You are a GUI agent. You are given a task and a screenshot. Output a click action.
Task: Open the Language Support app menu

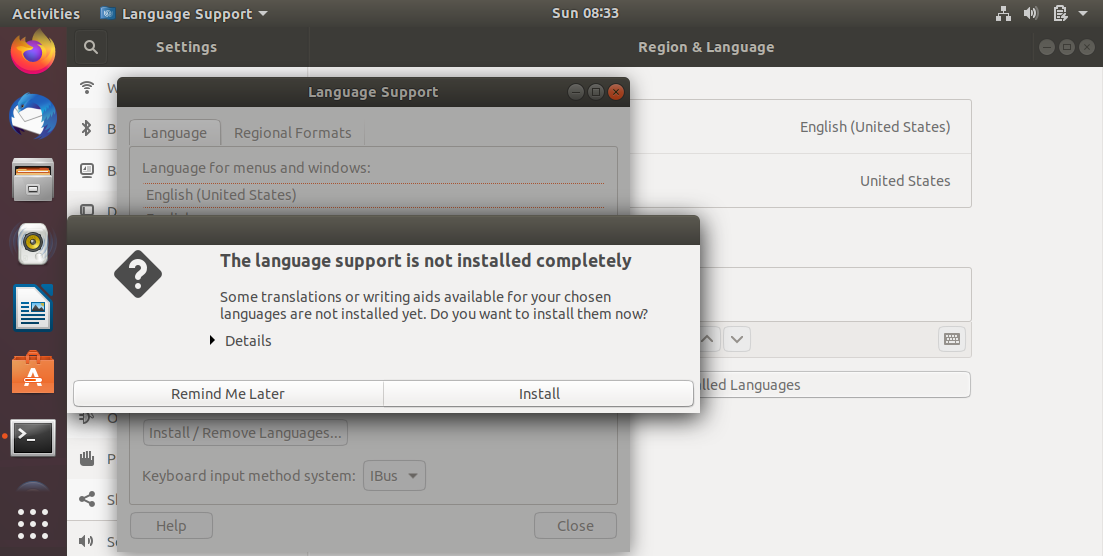[185, 14]
